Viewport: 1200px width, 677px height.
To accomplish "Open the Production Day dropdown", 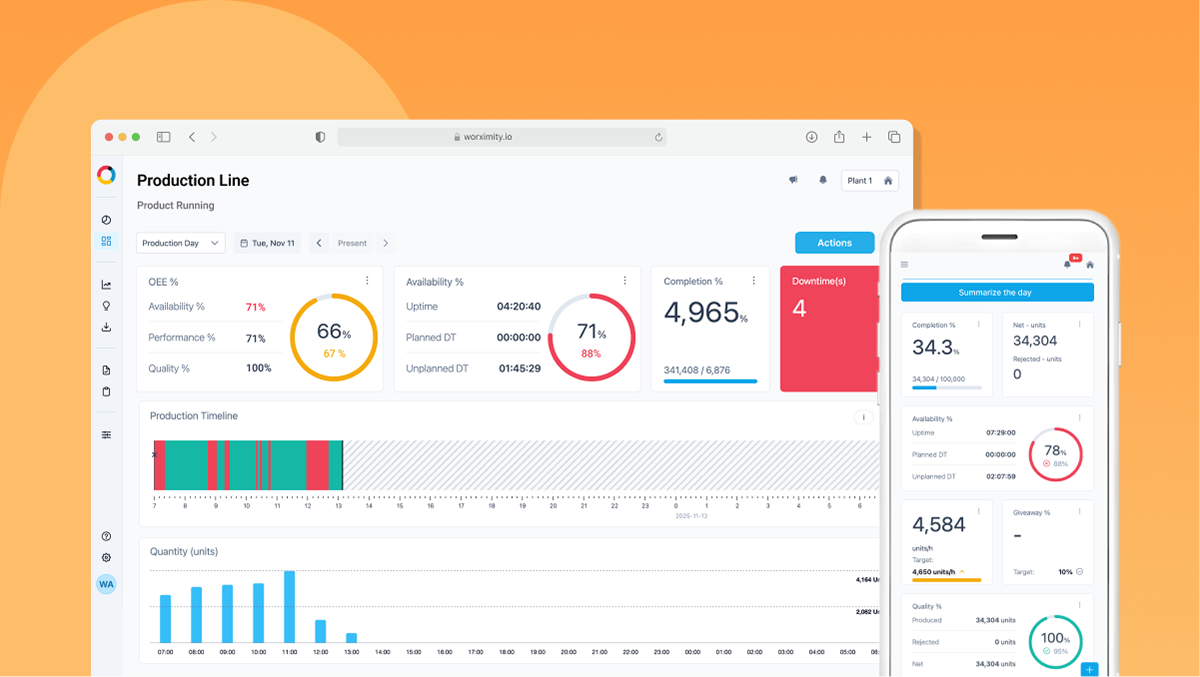I will [180, 243].
